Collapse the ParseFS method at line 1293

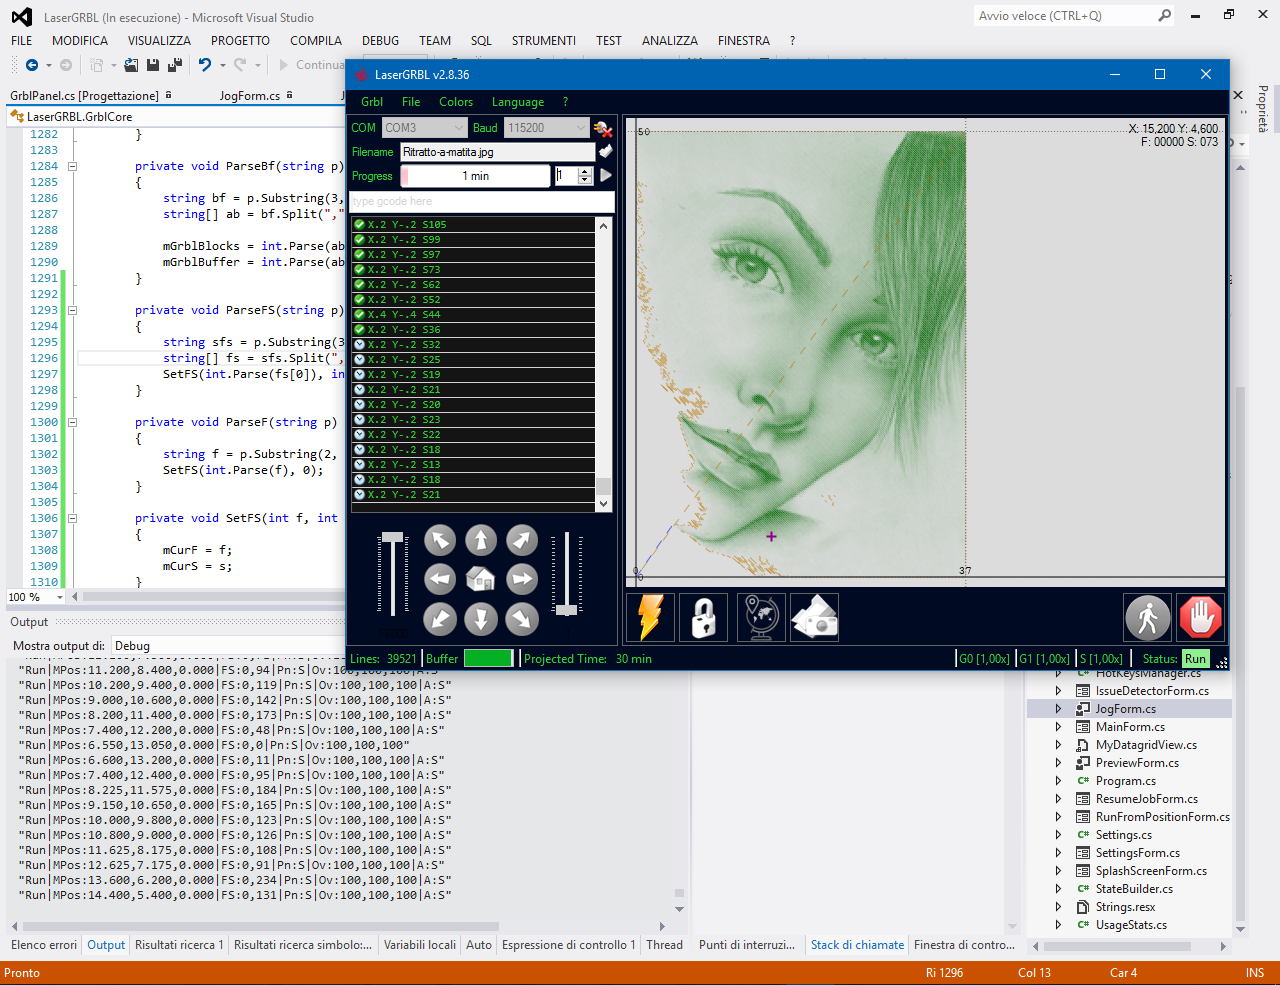(72, 310)
